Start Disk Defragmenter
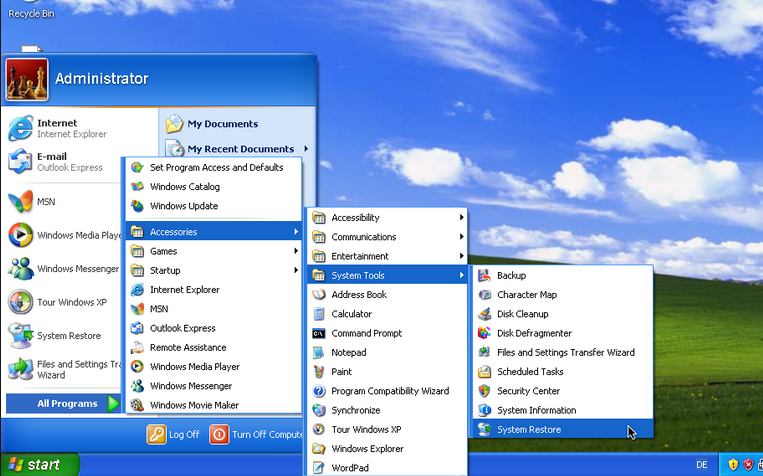763x476 pixels. click(x=563, y=333)
